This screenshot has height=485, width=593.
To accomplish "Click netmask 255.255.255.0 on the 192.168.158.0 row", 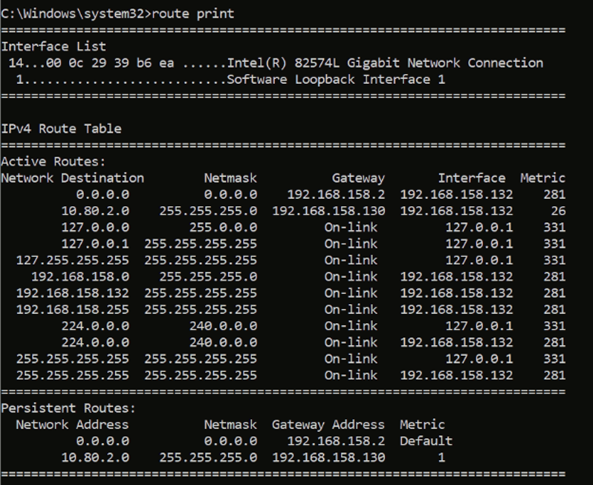I will pyautogui.click(x=208, y=277).
